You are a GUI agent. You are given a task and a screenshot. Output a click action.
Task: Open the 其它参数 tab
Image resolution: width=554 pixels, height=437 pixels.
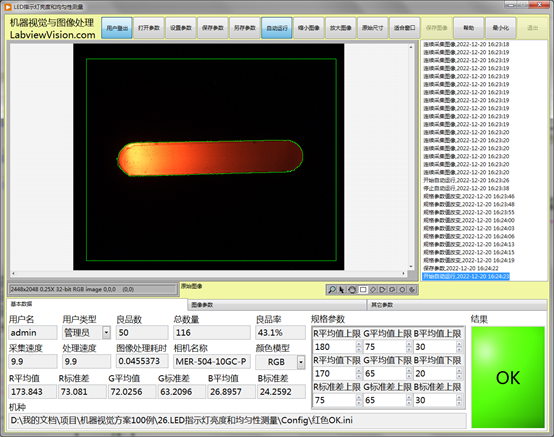(457, 305)
